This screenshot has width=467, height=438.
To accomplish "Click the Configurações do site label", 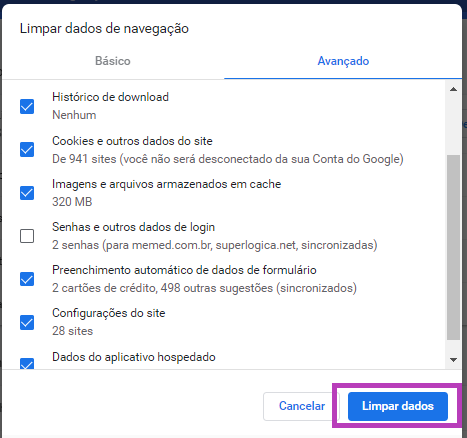I will pyautogui.click(x=109, y=313).
